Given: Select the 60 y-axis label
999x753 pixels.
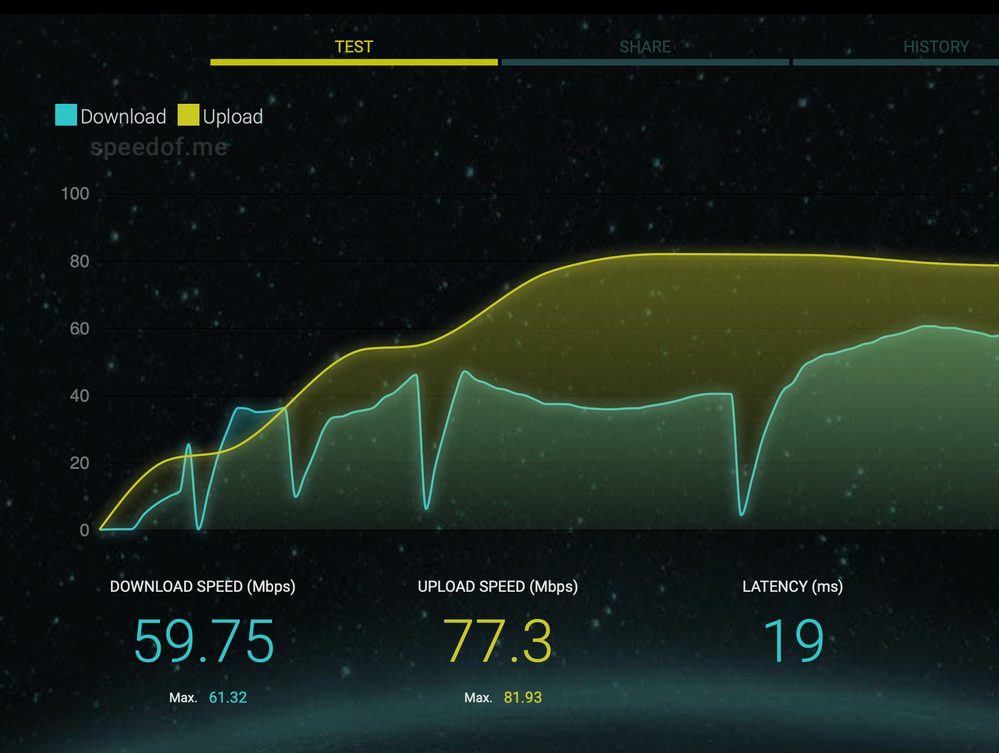Looking at the screenshot, I should click(x=78, y=329).
